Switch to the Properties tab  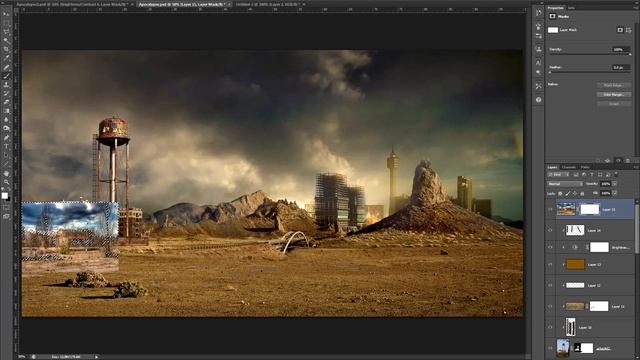pos(556,8)
